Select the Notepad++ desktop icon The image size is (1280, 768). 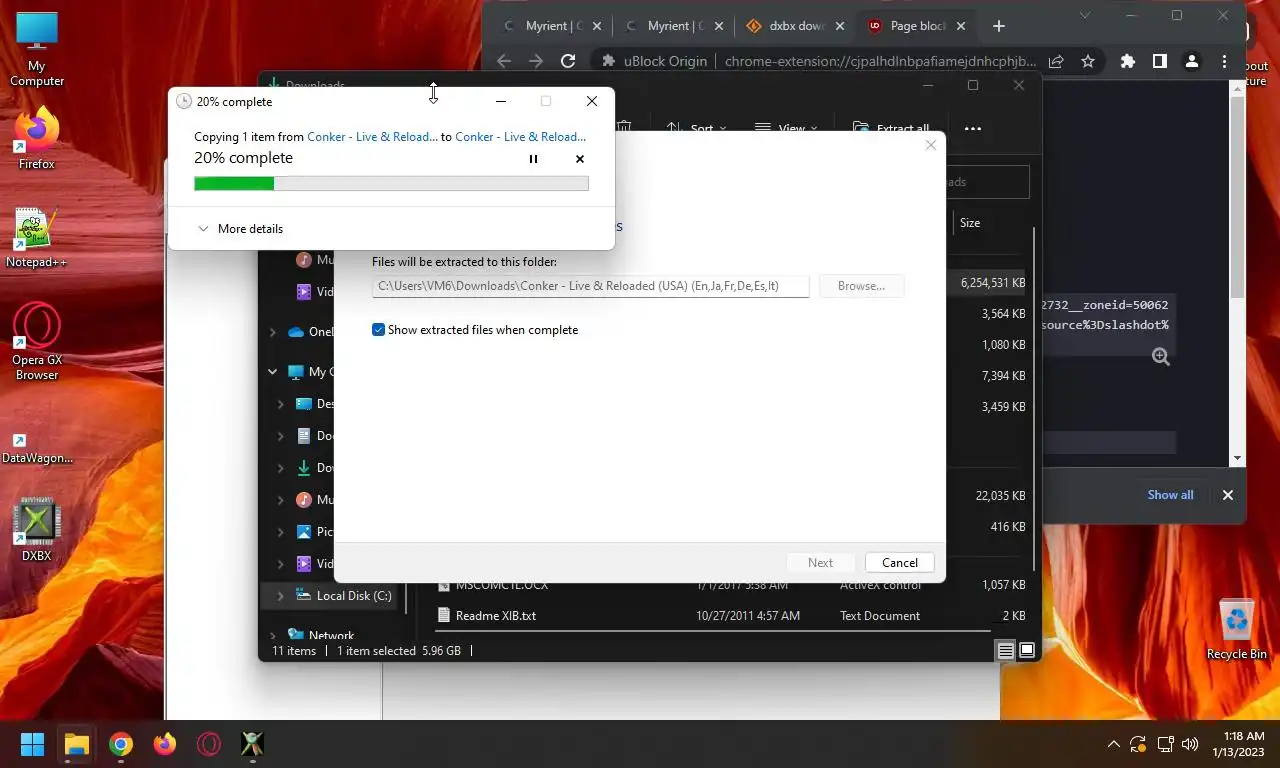coord(36,238)
